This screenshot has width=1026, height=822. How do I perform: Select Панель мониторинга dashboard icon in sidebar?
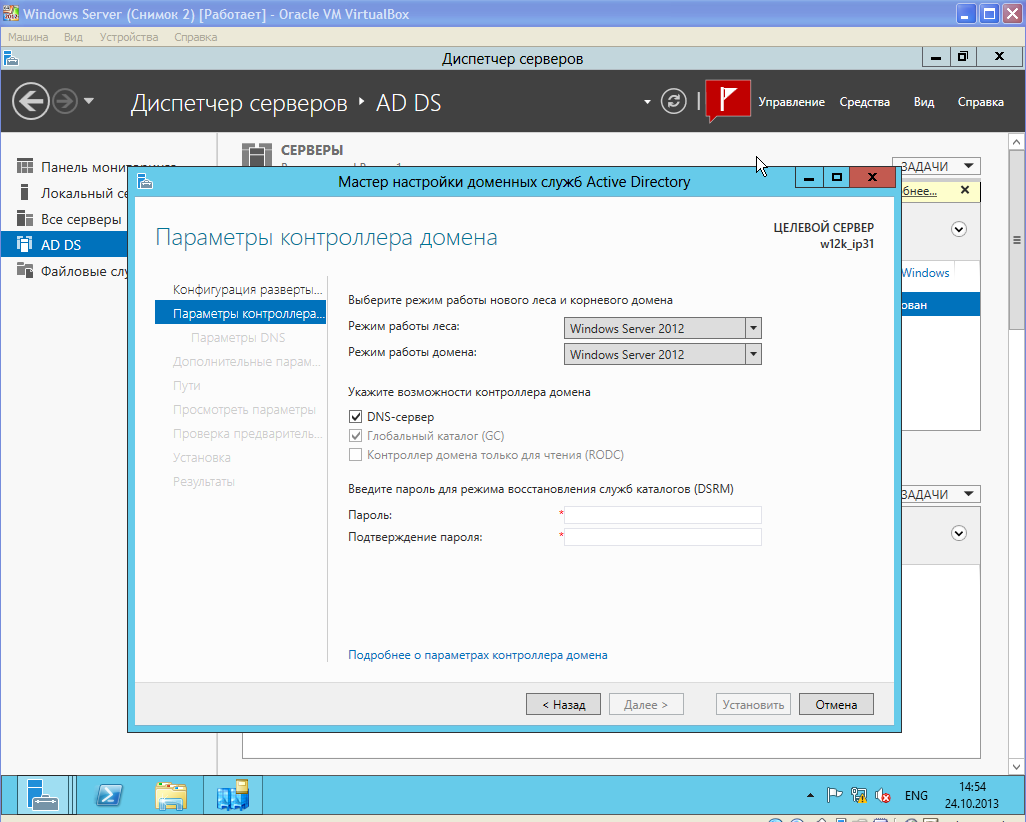[x=25, y=166]
